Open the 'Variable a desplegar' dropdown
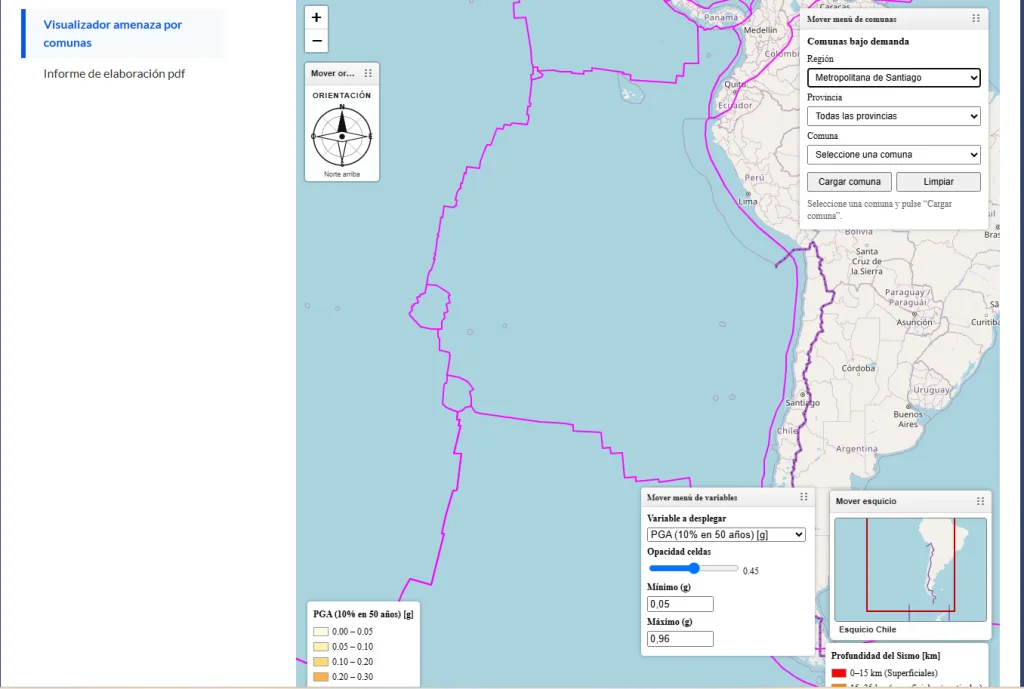This screenshot has width=1024, height=689. [x=726, y=534]
